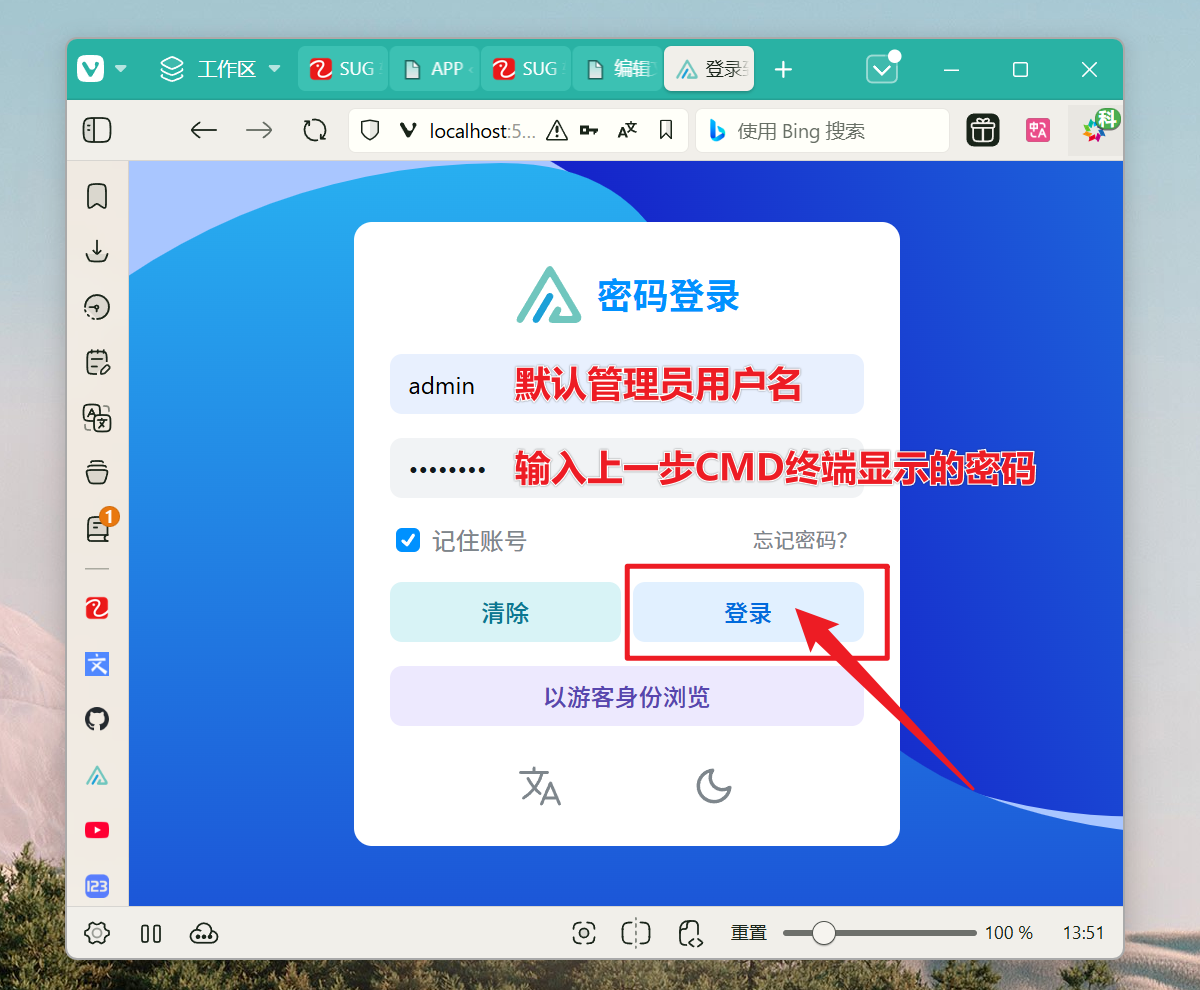Open the Notes panel in the sidebar
This screenshot has height=990, width=1200.
(x=96, y=362)
